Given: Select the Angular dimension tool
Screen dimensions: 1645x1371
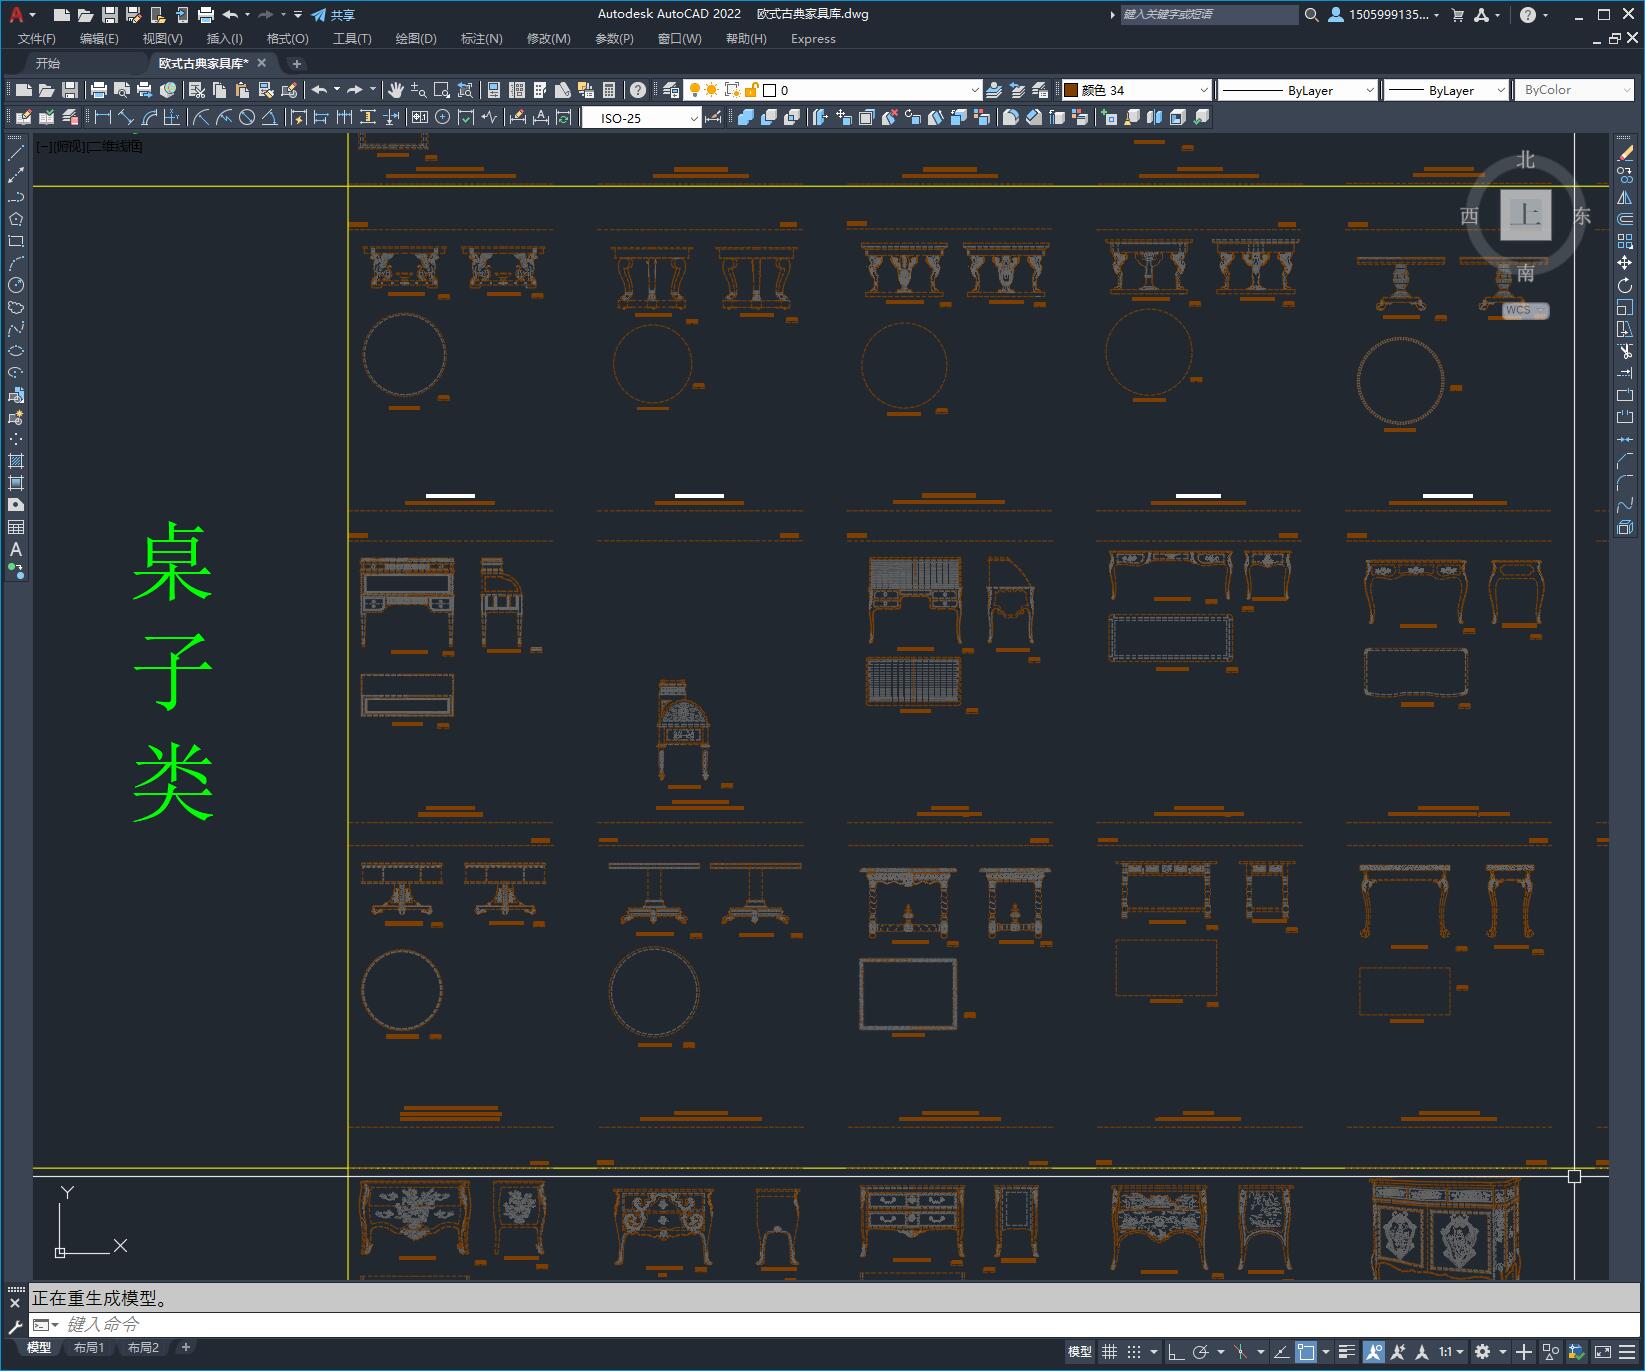Looking at the screenshot, I should point(269,118).
